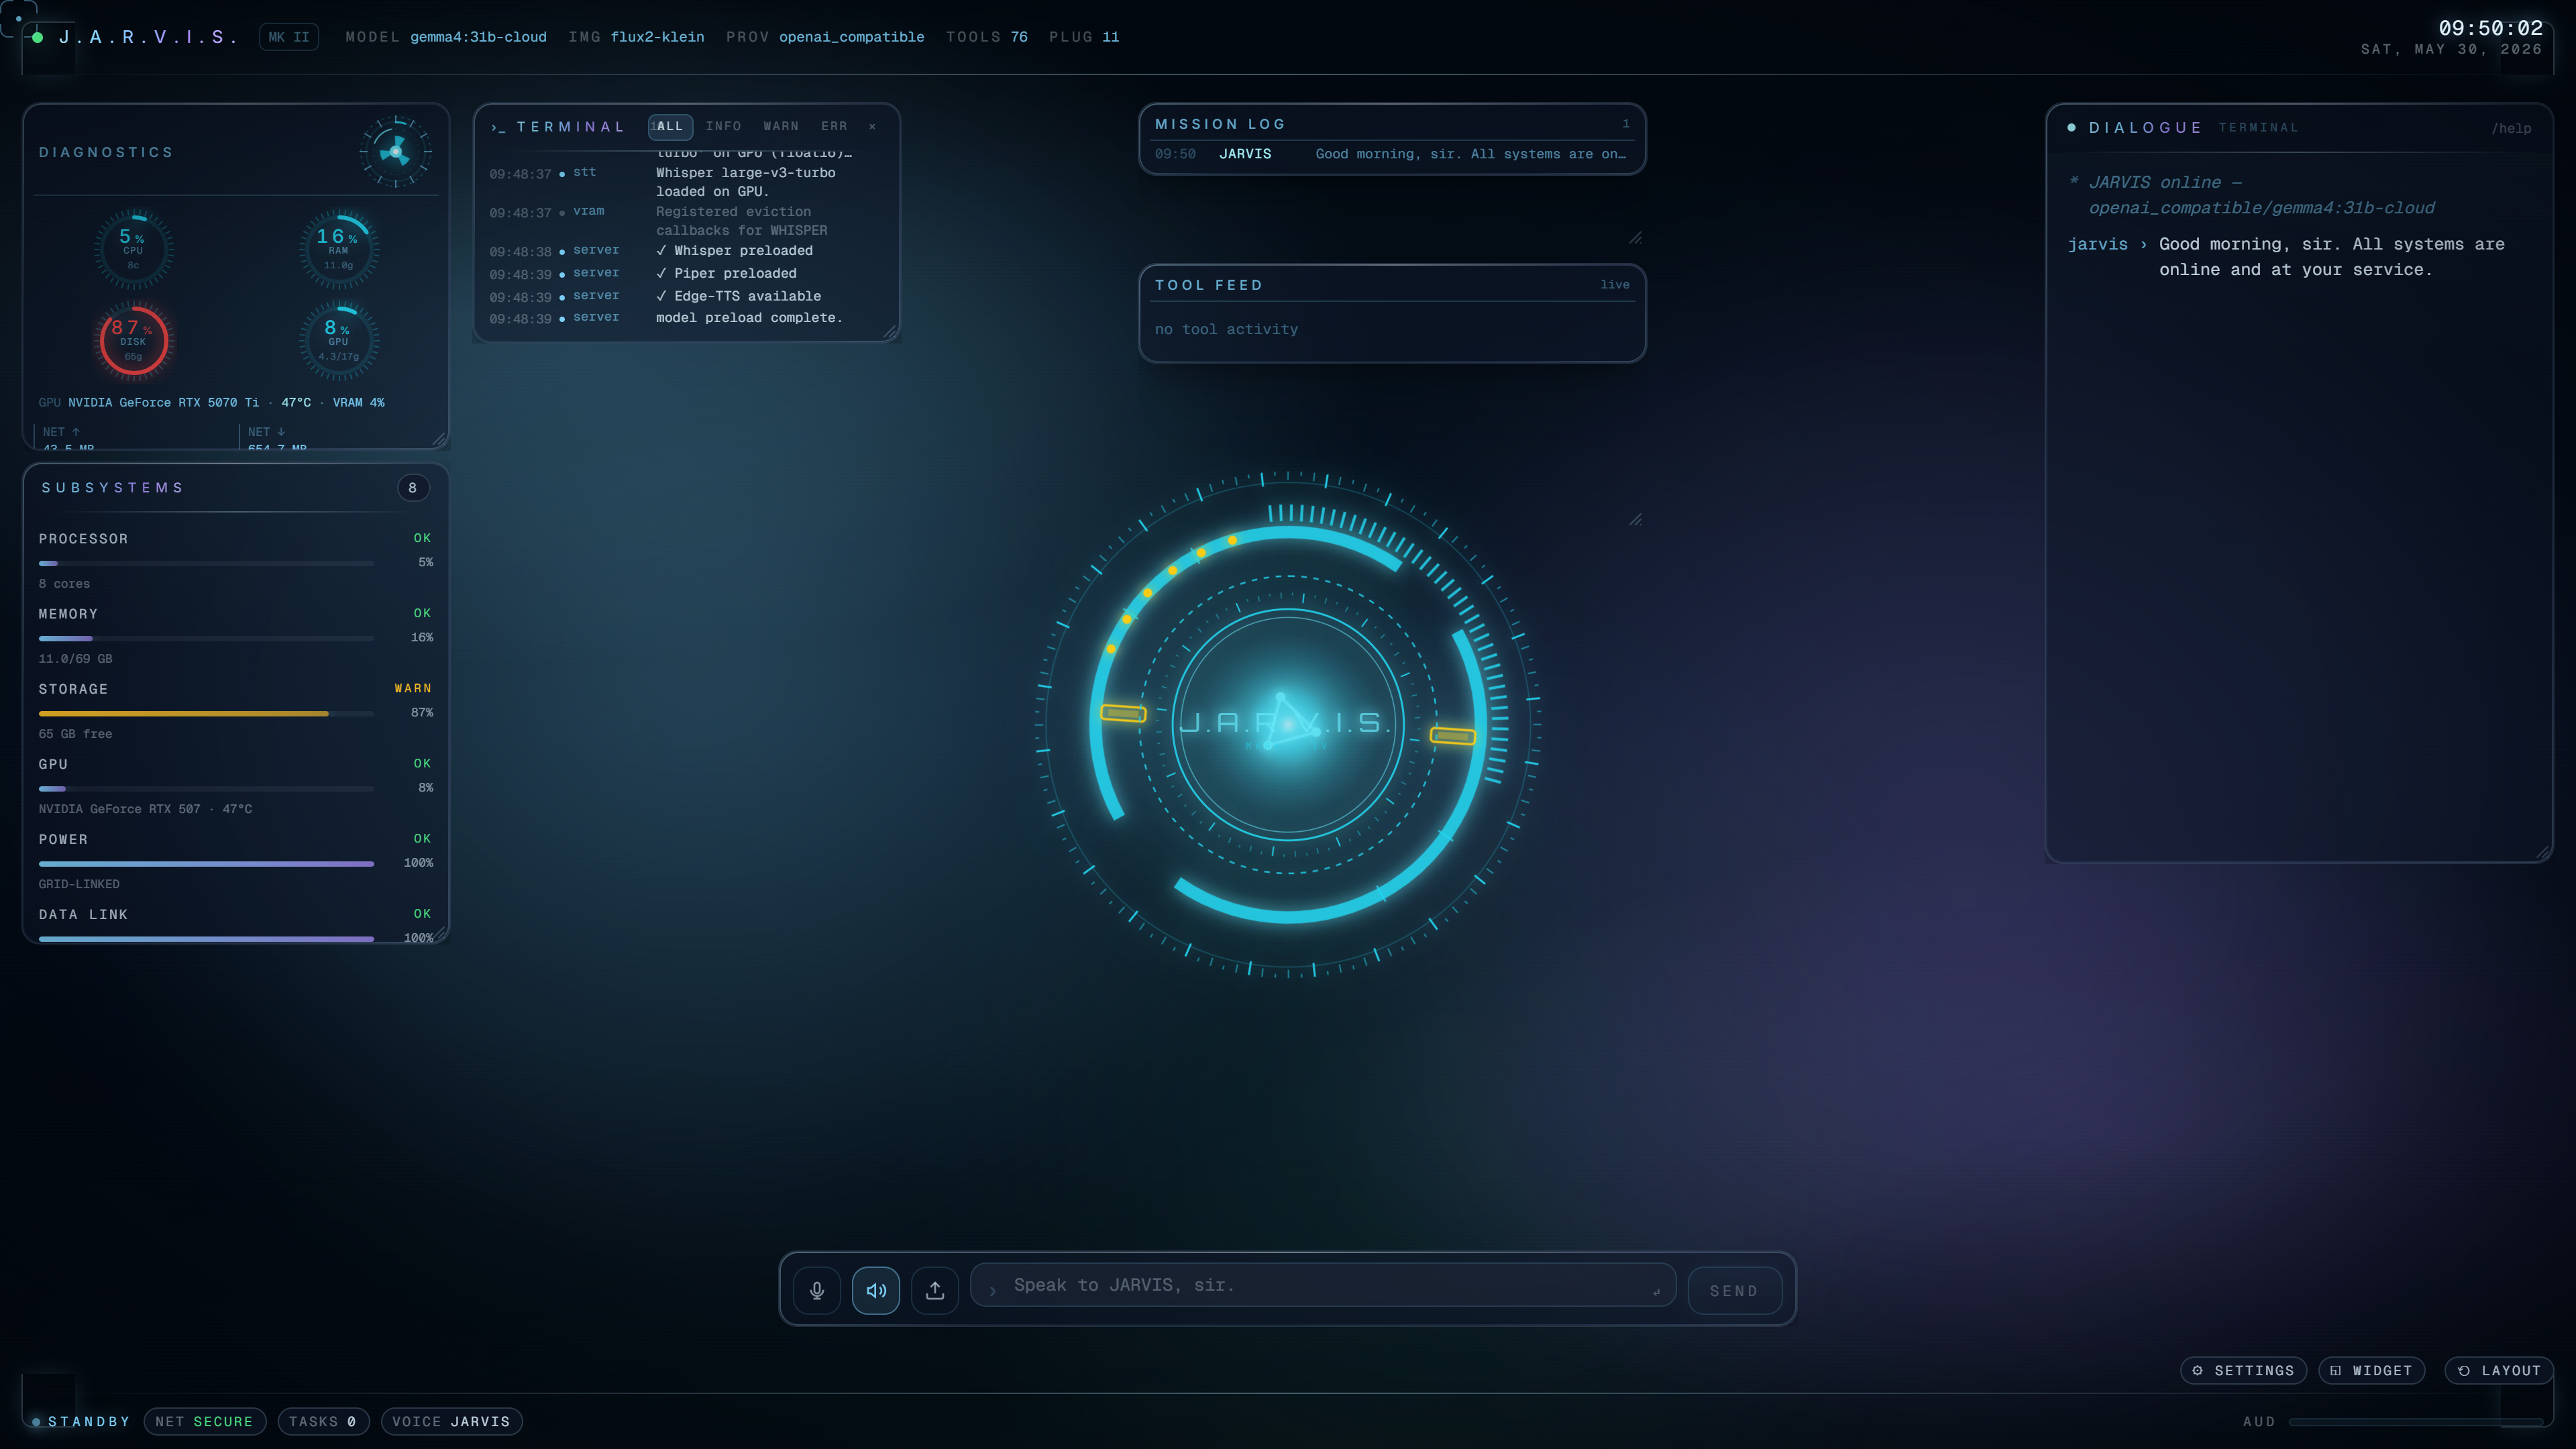Click the VOICE JARVIS status pill
2576x1449 pixels.
point(451,1421)
